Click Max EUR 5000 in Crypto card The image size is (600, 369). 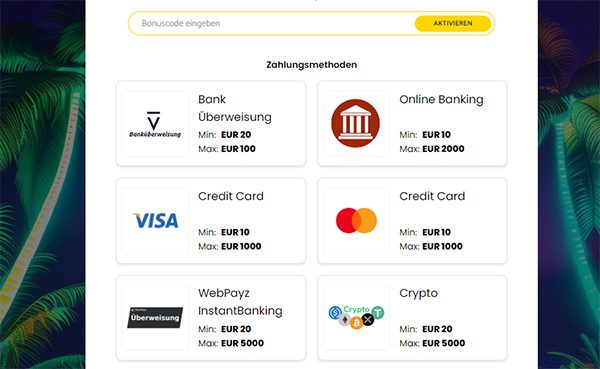[x=432, y=343]
